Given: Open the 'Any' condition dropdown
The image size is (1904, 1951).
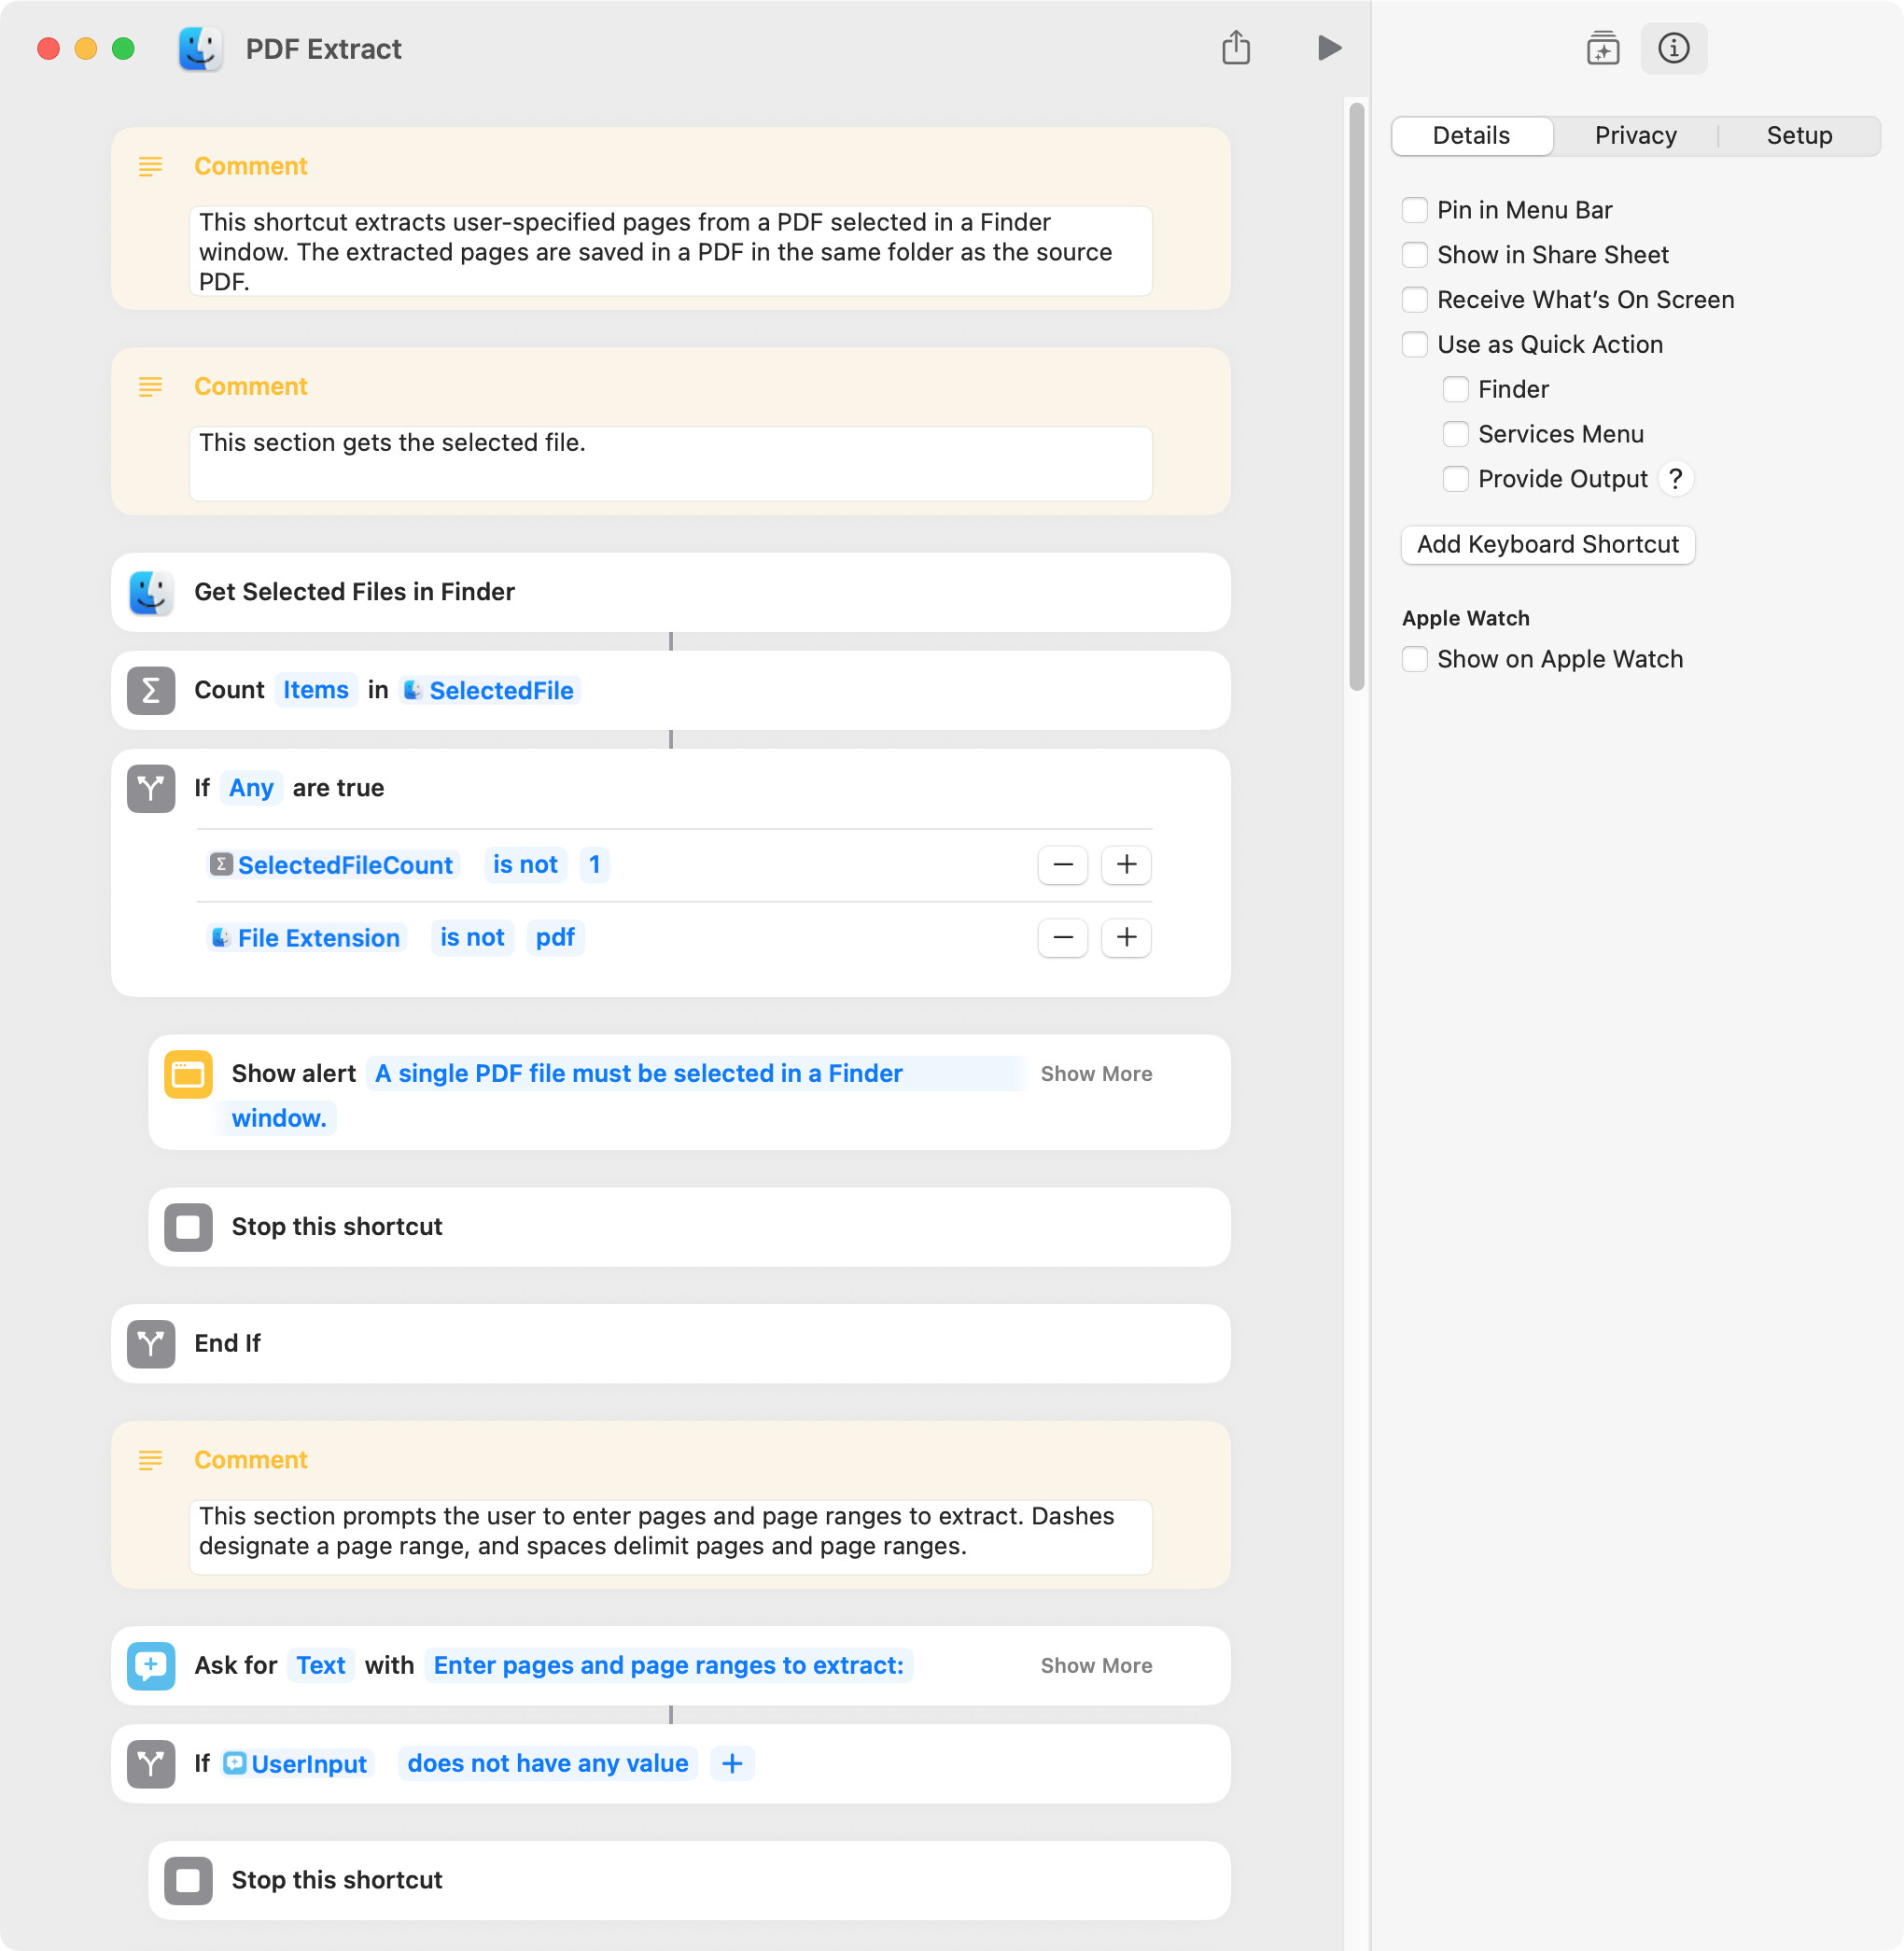Looking at the screenshot, I should 251,788.
